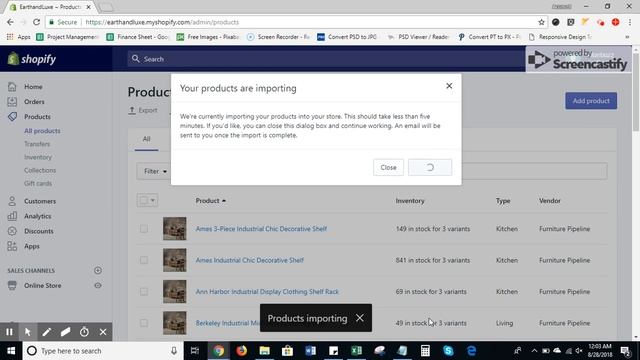640x360 pixels.
Task: Select the Screencastify pen tool
Action: (47, 332)
